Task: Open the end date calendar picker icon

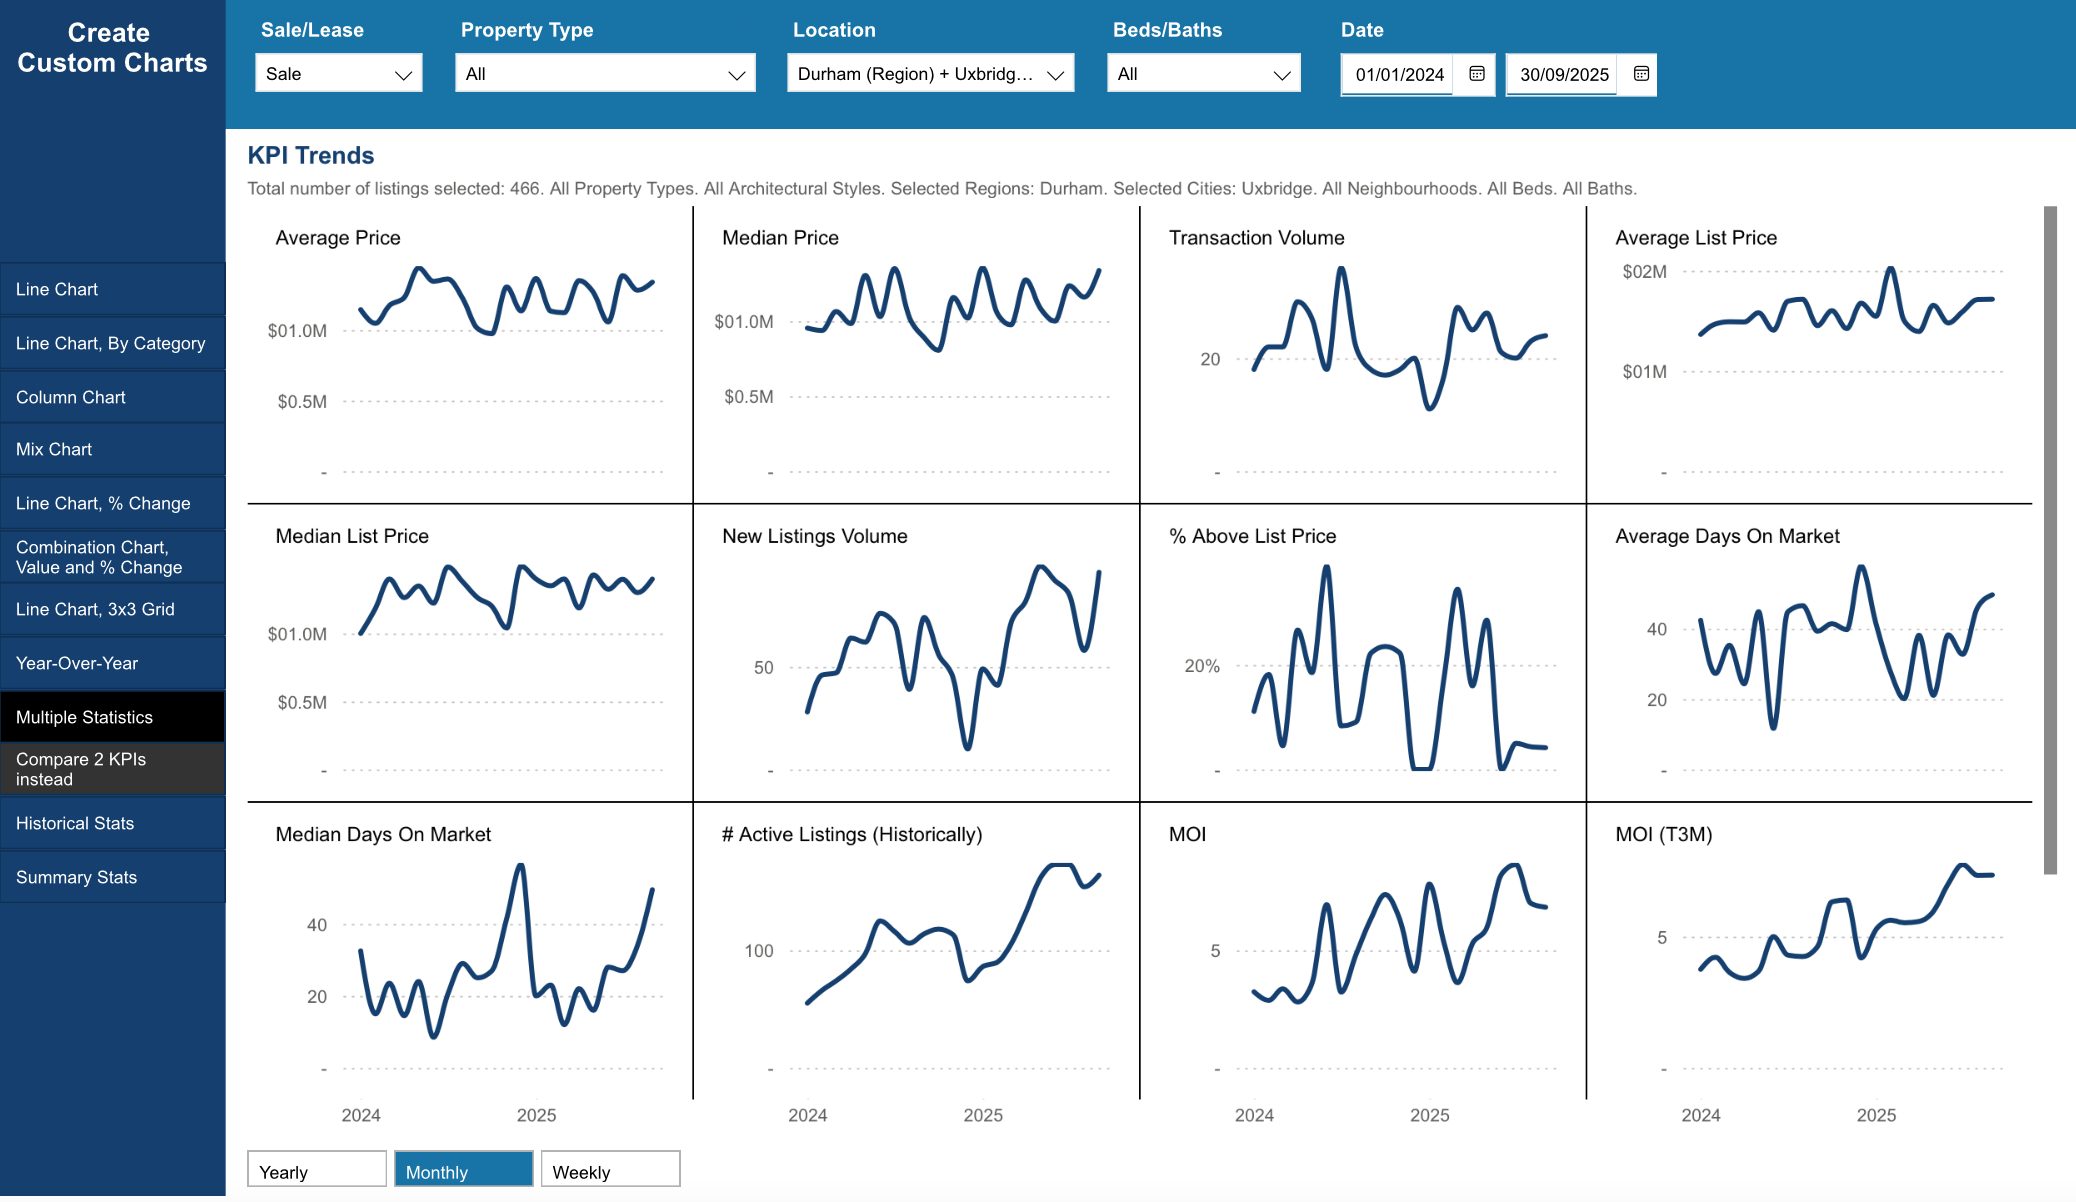Action: [1640, 74]
